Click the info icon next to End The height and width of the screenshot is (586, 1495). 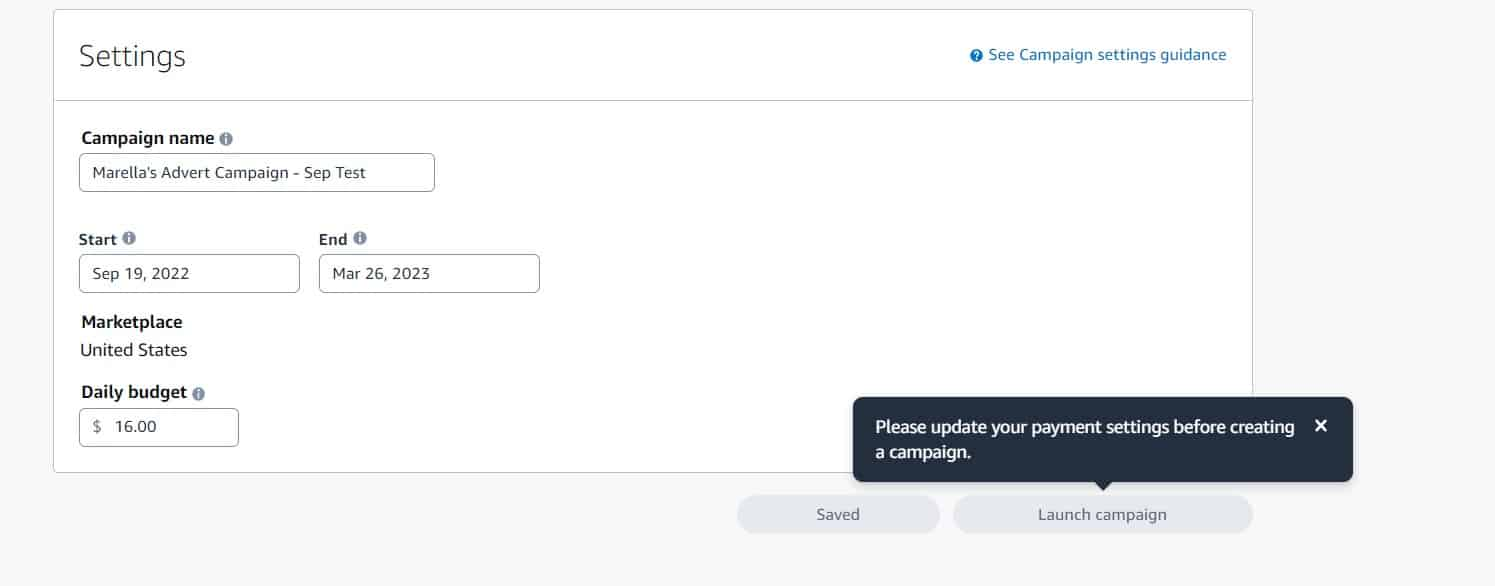point(360,239)
